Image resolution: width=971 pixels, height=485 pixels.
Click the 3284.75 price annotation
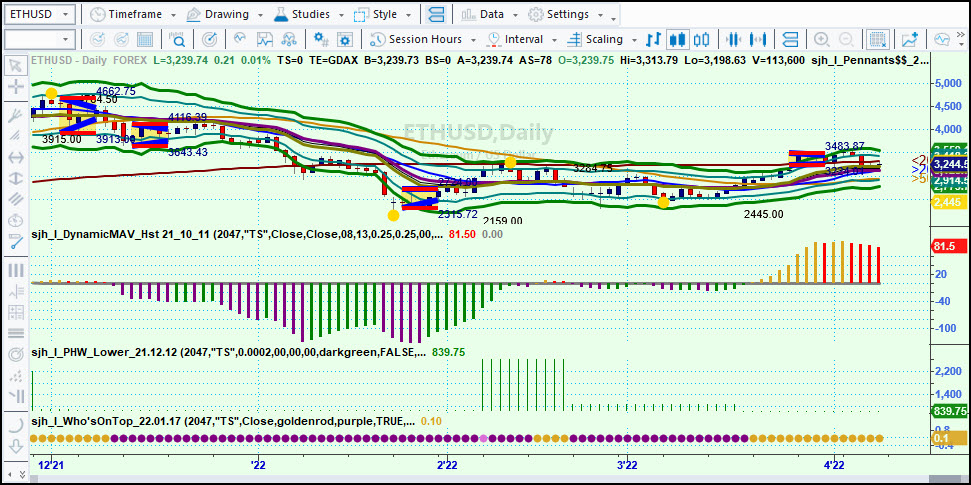click(593, 168)
